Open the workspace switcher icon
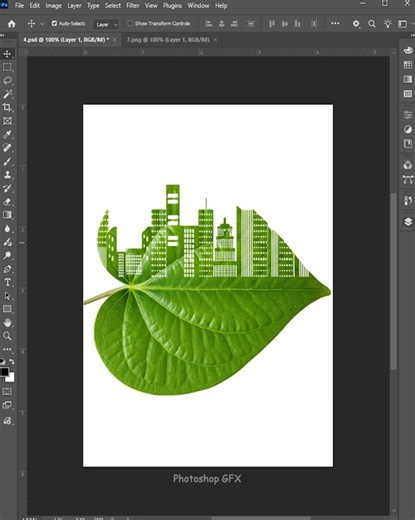415x520 pixels. click(403, 24)
